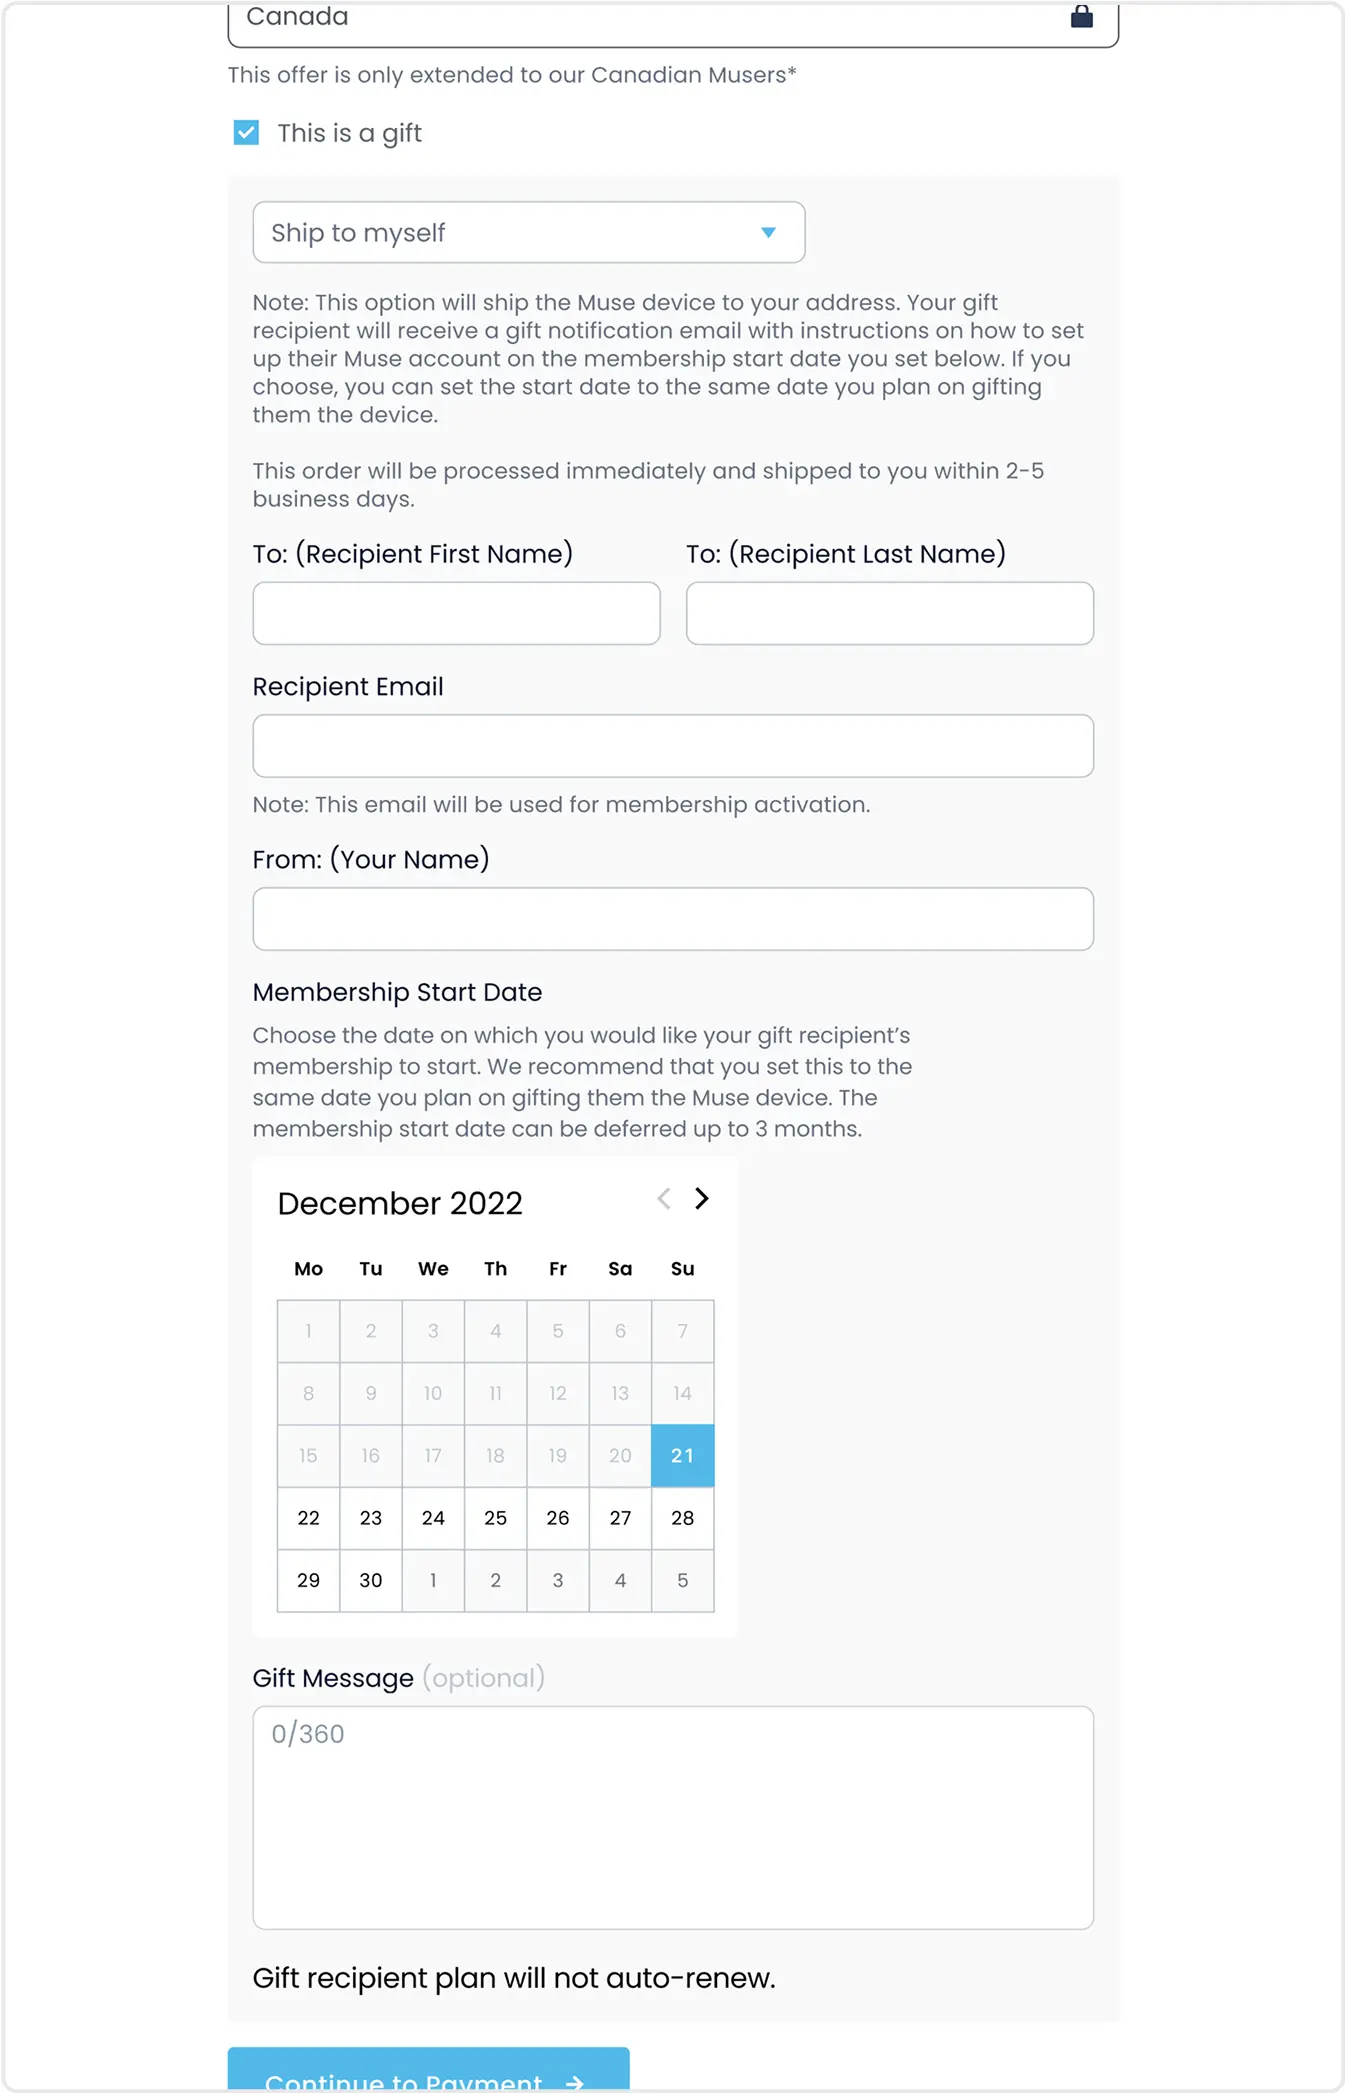The width and height of the screenshot is (1345, 2093).
Task: Focus the Recipient Email input
Action: pos(673,745)
